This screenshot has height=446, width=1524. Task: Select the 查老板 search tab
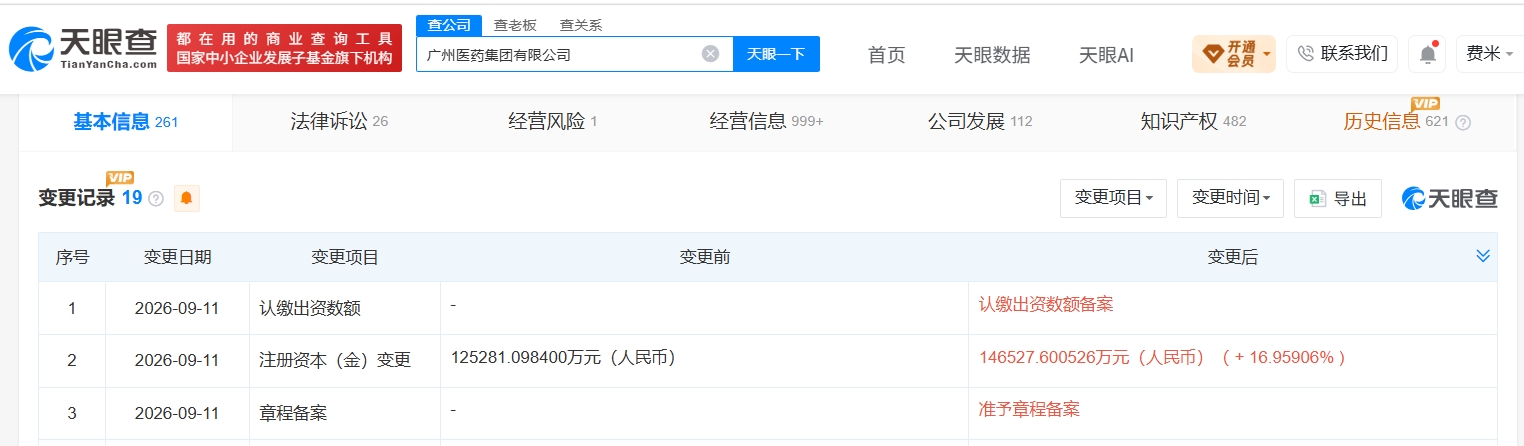[x=514, y=25]
